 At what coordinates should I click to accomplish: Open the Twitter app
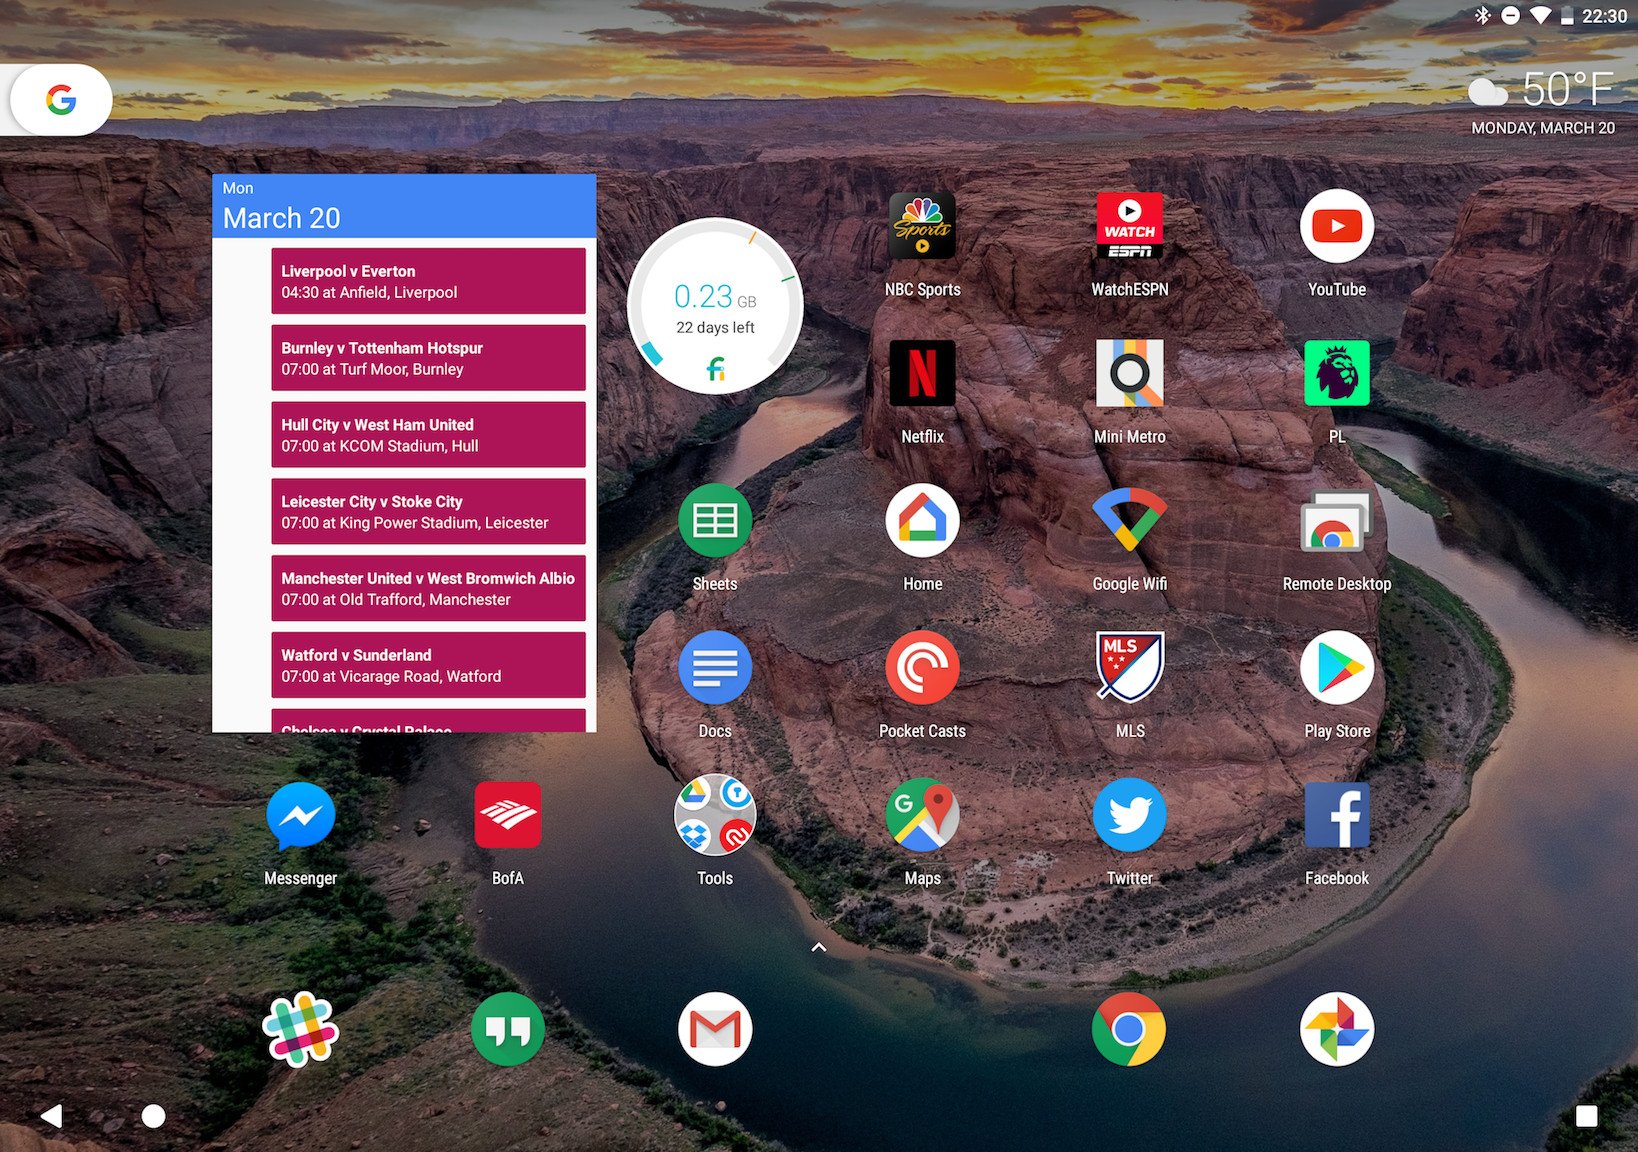tap(1129, 815)
